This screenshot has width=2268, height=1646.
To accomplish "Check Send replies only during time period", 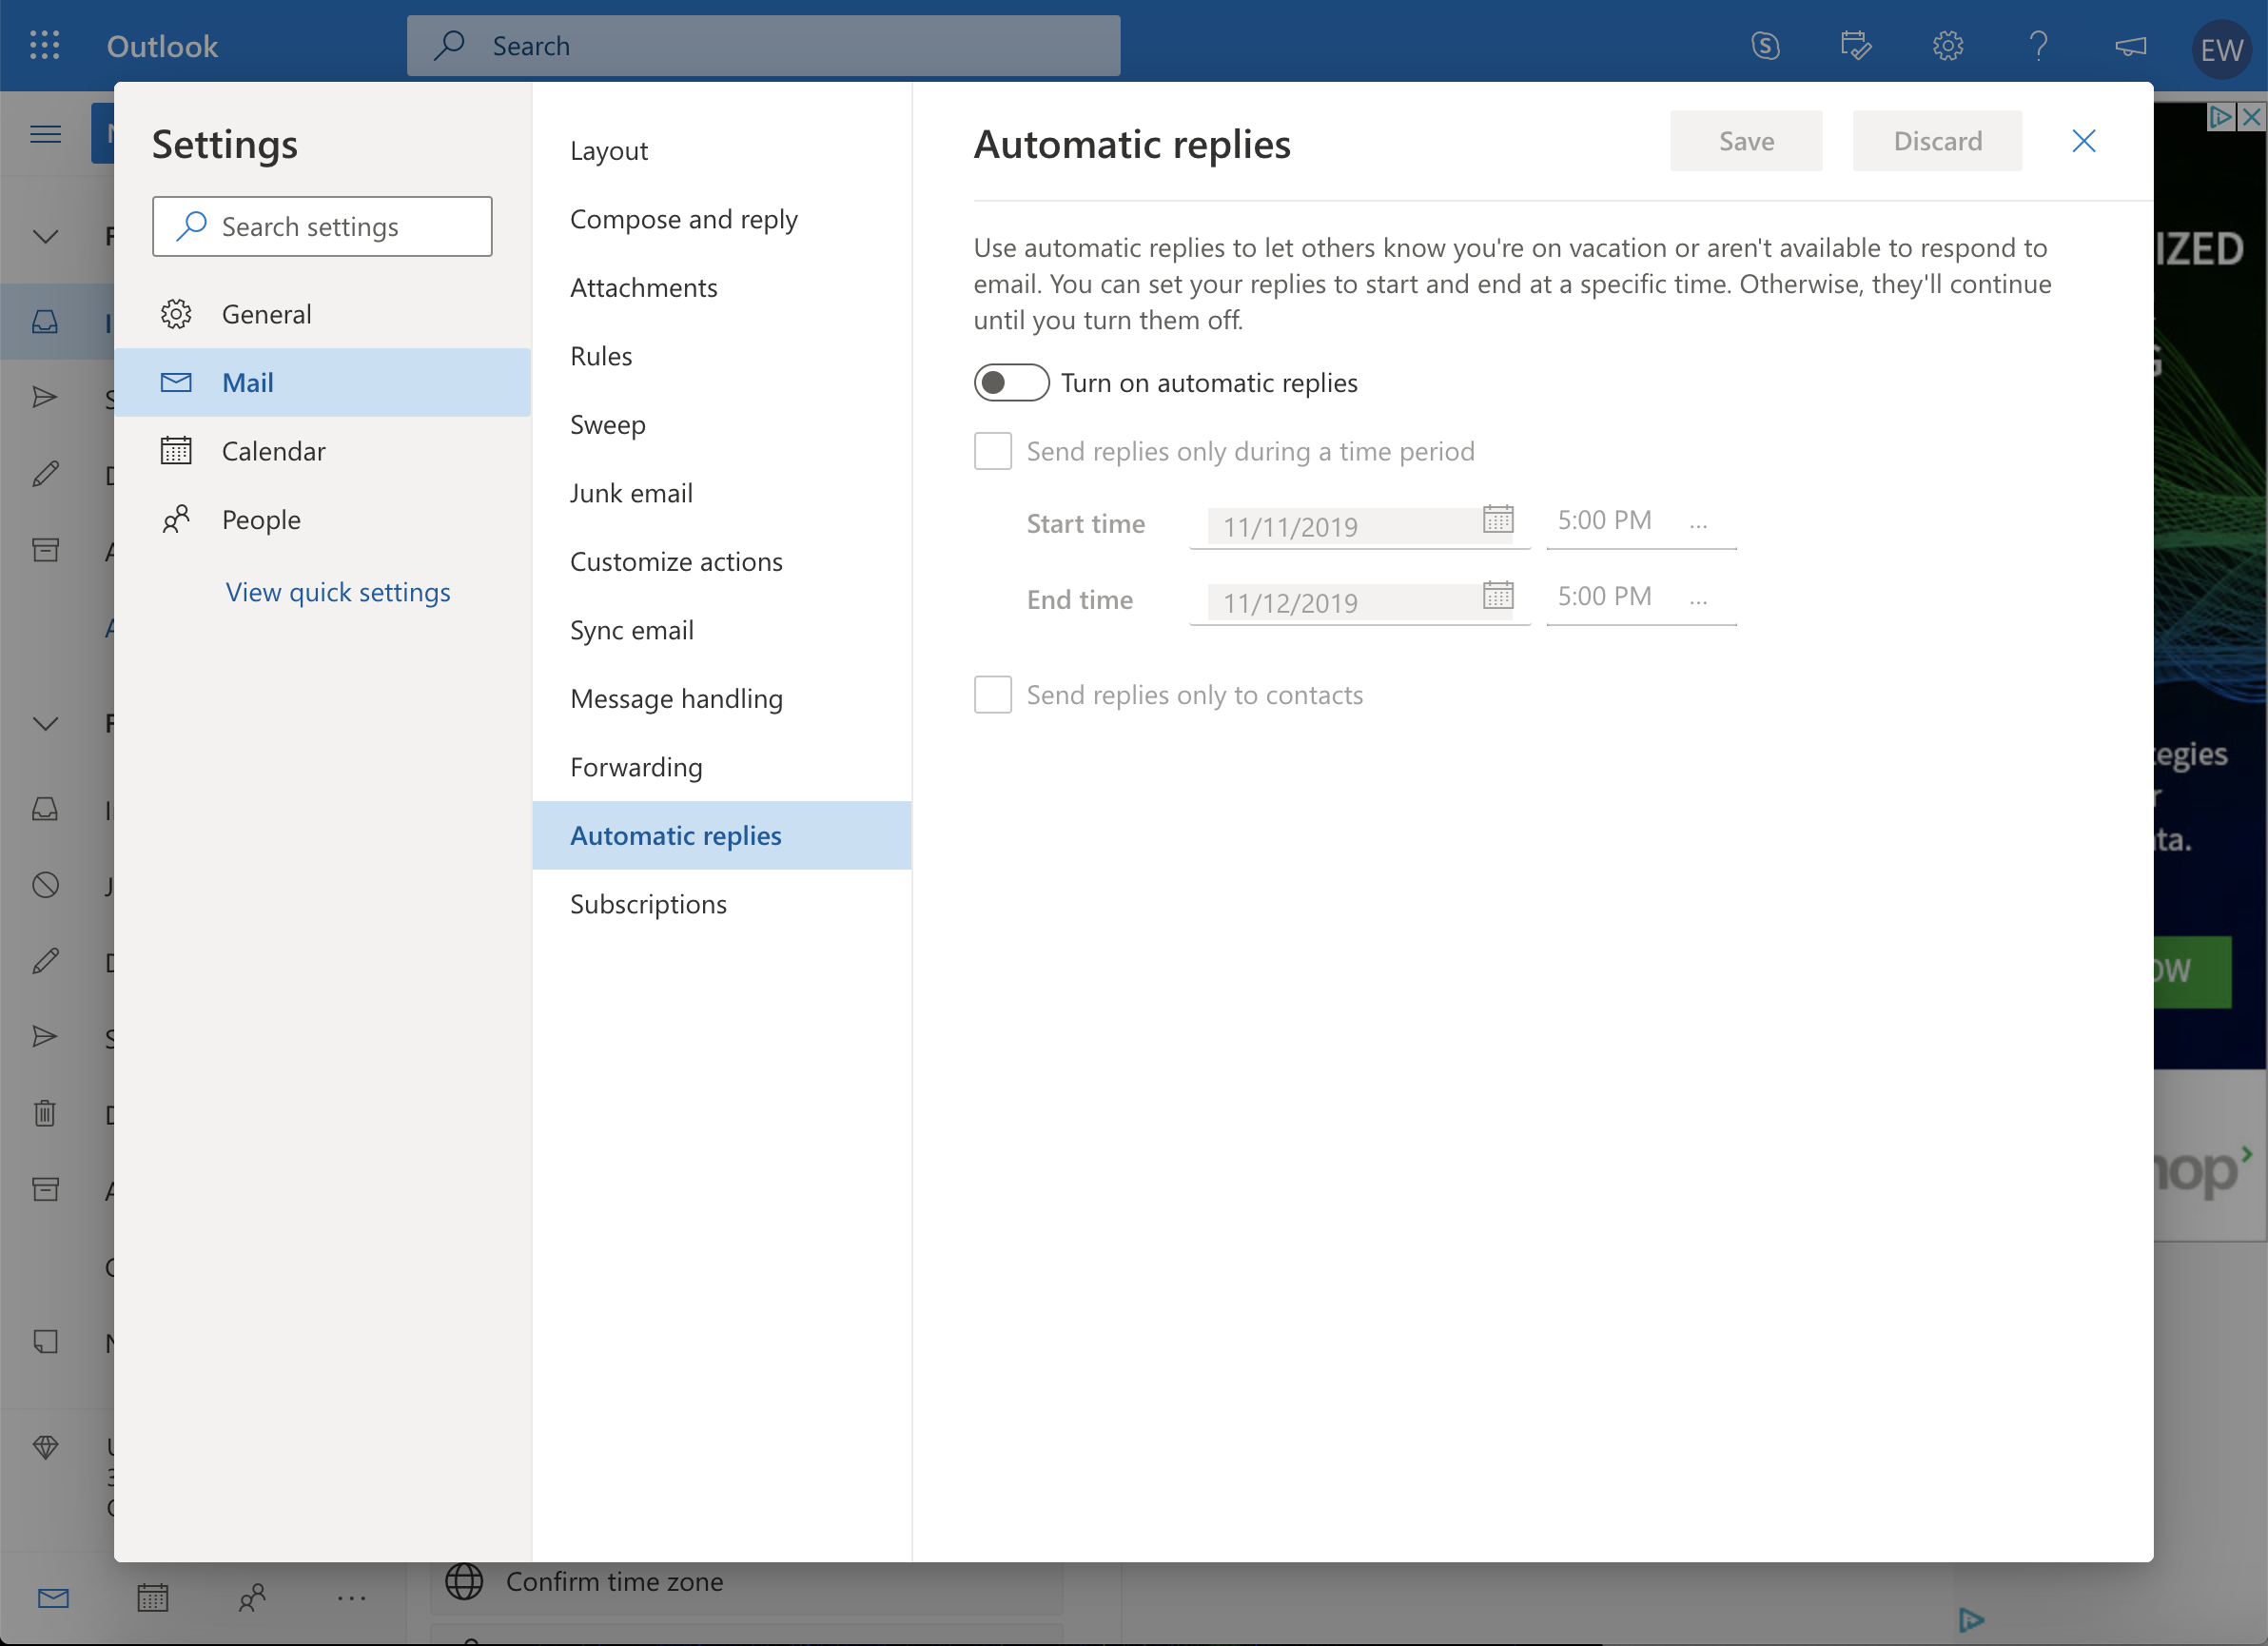I will [x=993, y=451].
